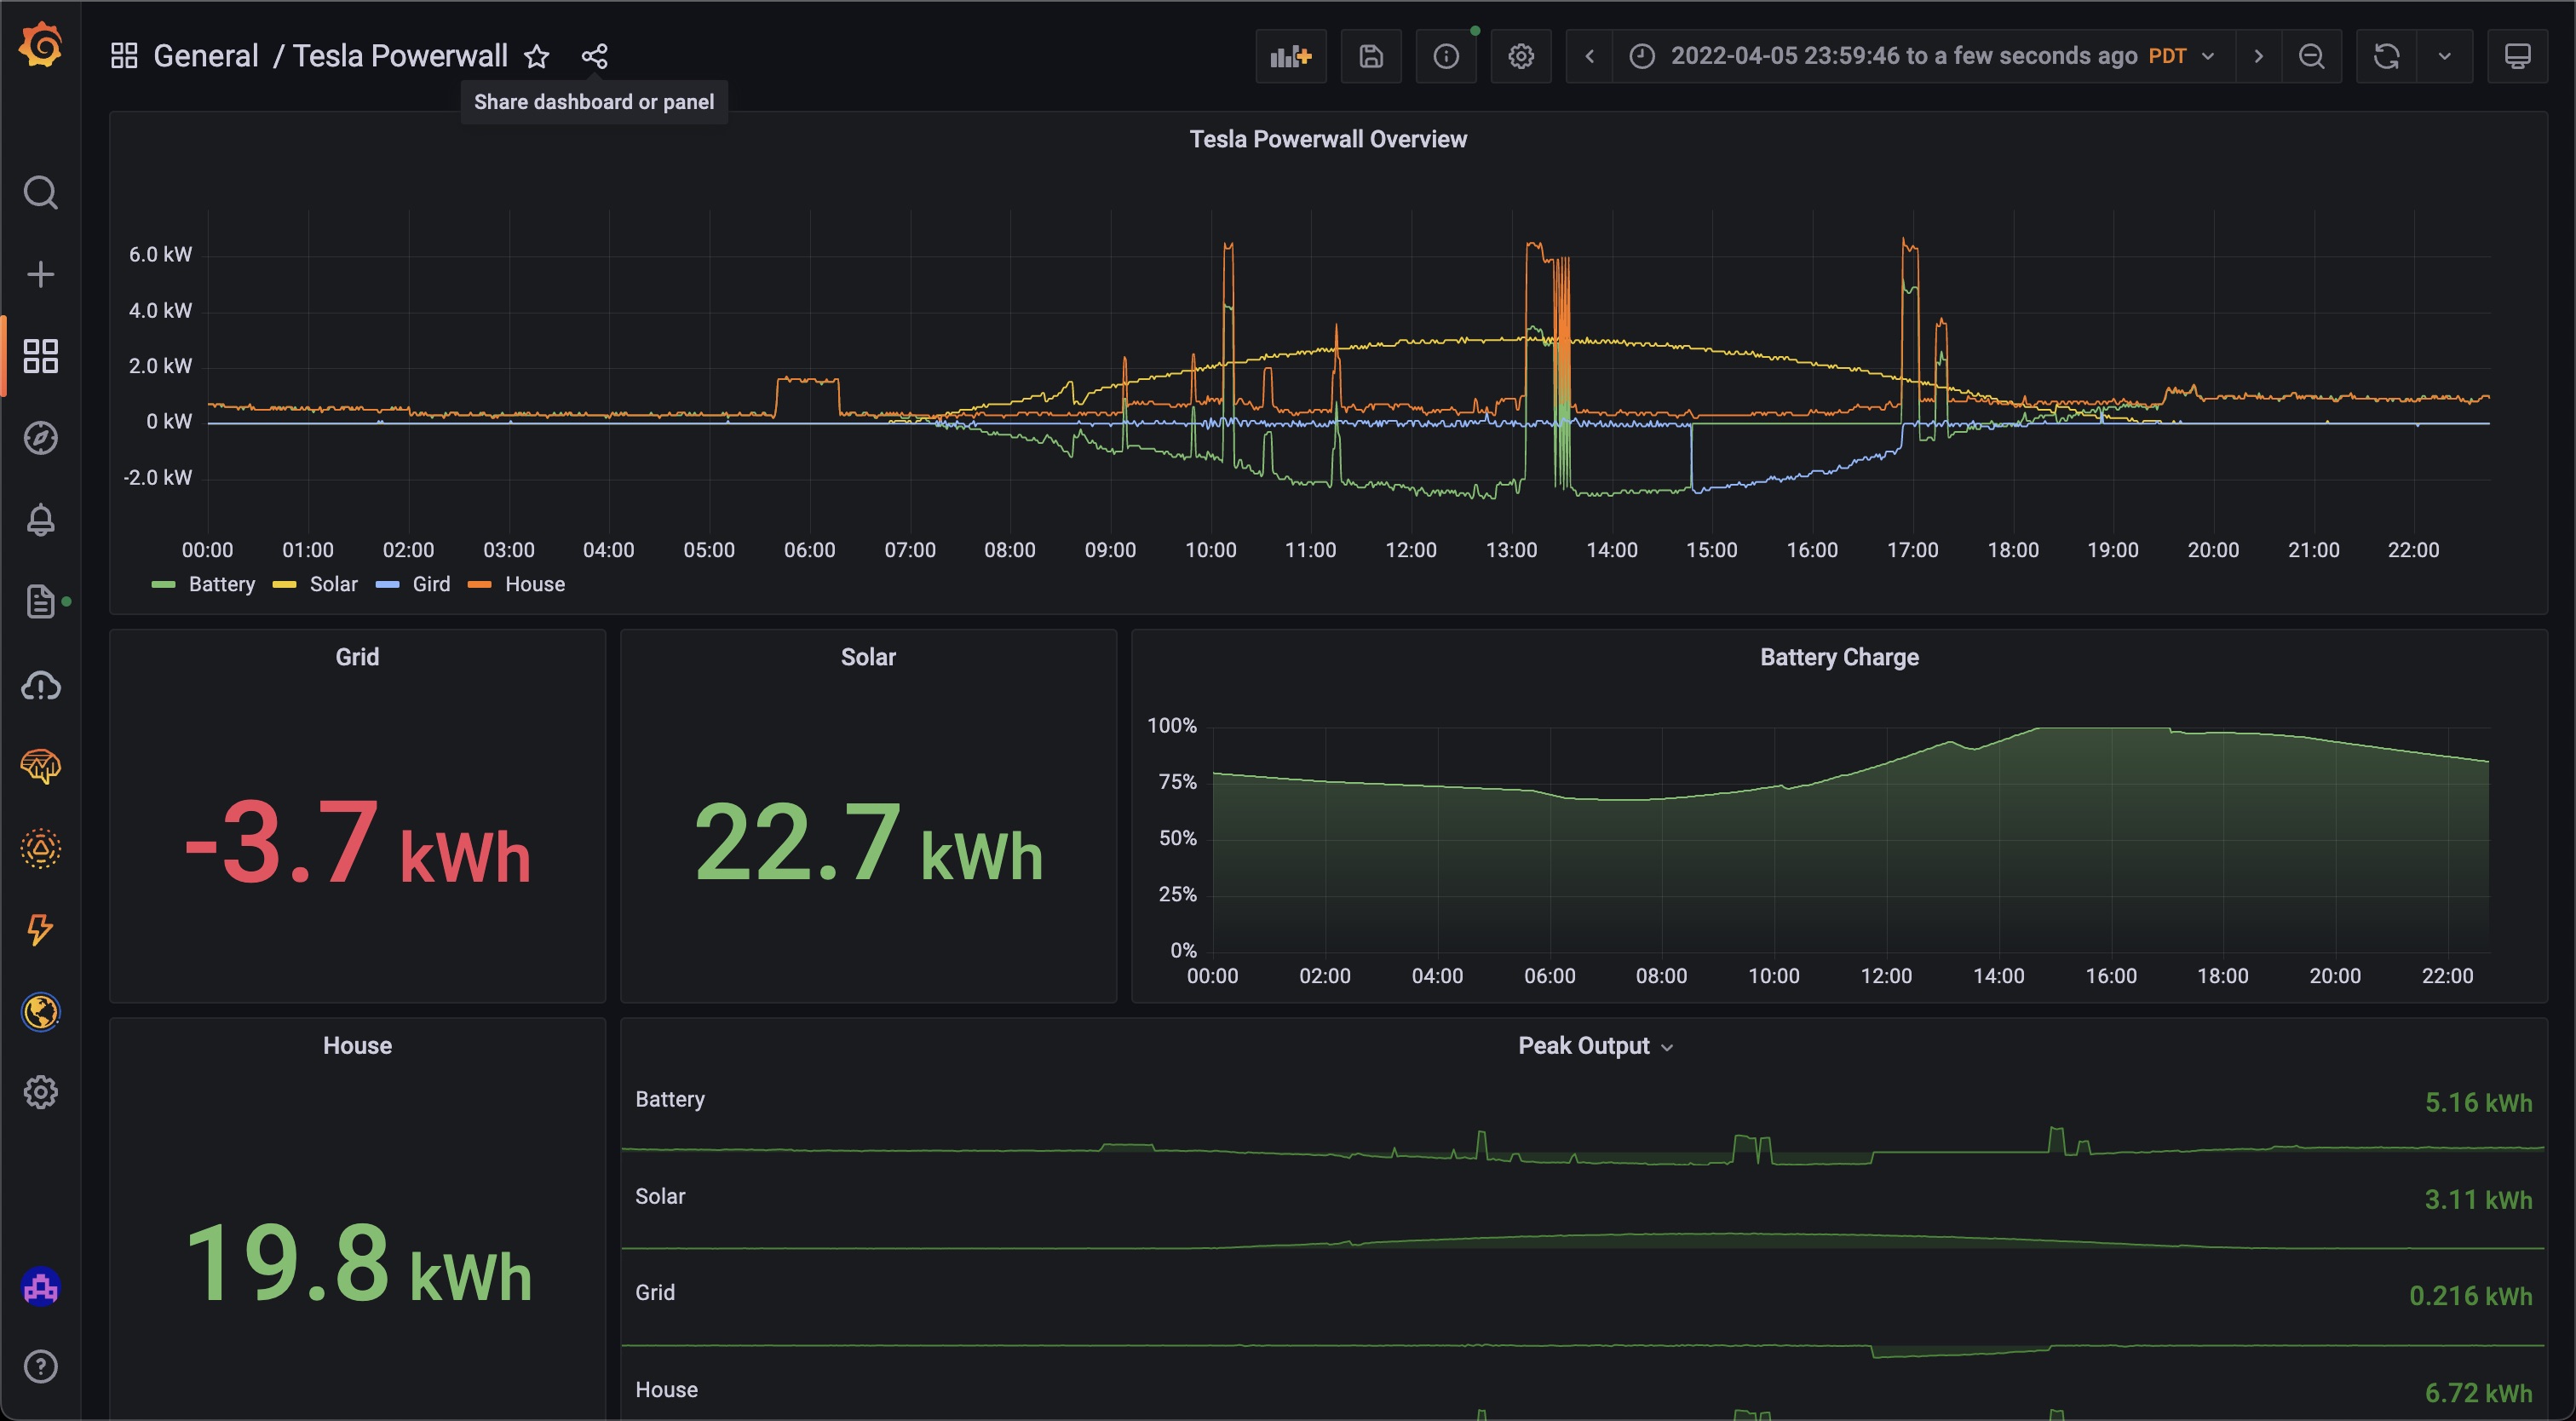Refresh the dashboard

2386,56
